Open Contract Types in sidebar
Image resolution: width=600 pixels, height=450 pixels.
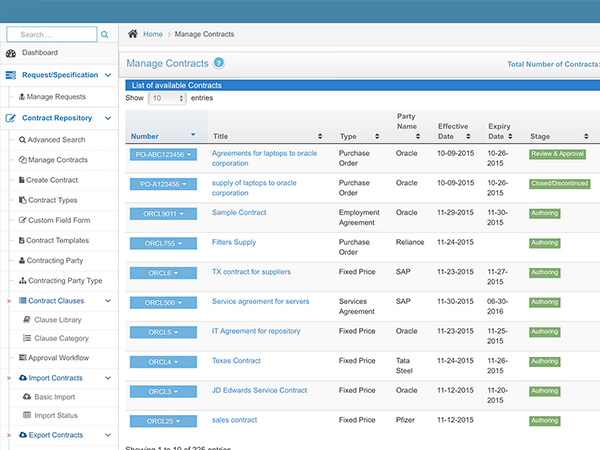(53, 200)
